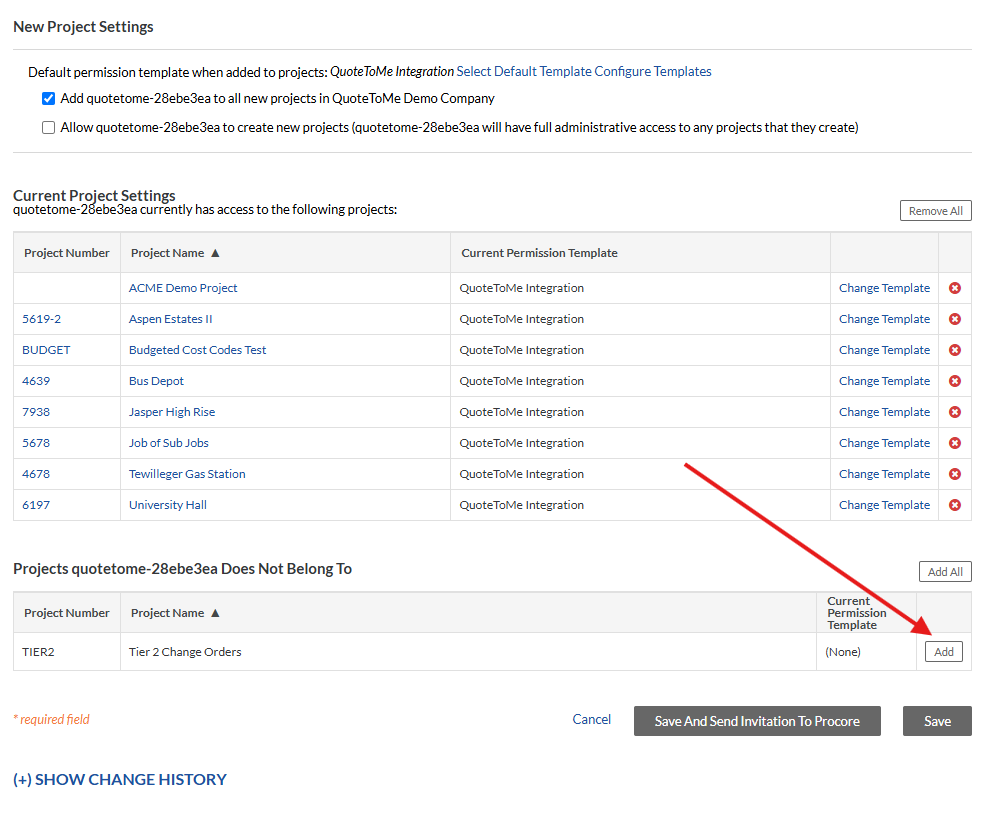The height and width of the screenshot is (813, 990).
Task: Select Tier 2 Change Orders name cell
Action: tap(468, 651)
